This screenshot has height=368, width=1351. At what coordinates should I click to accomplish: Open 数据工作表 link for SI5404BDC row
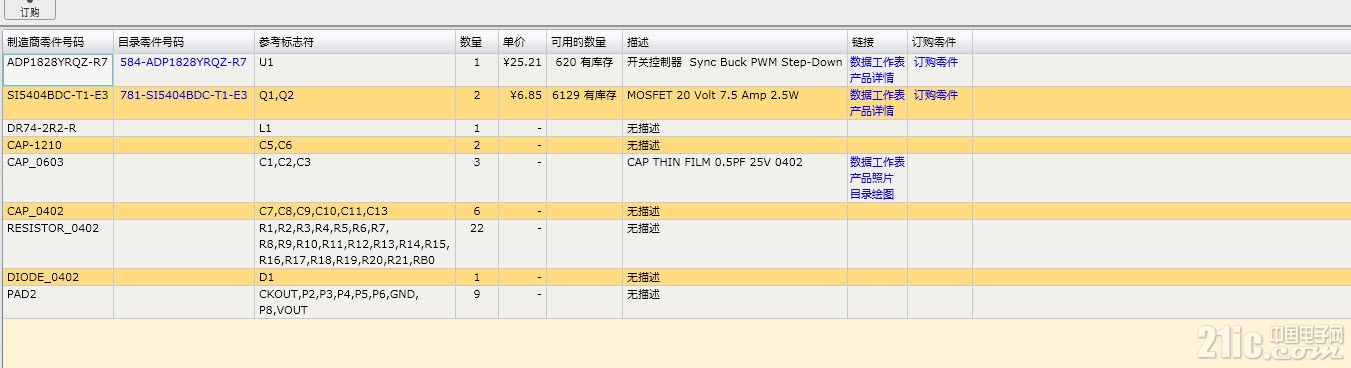(877, 95)
